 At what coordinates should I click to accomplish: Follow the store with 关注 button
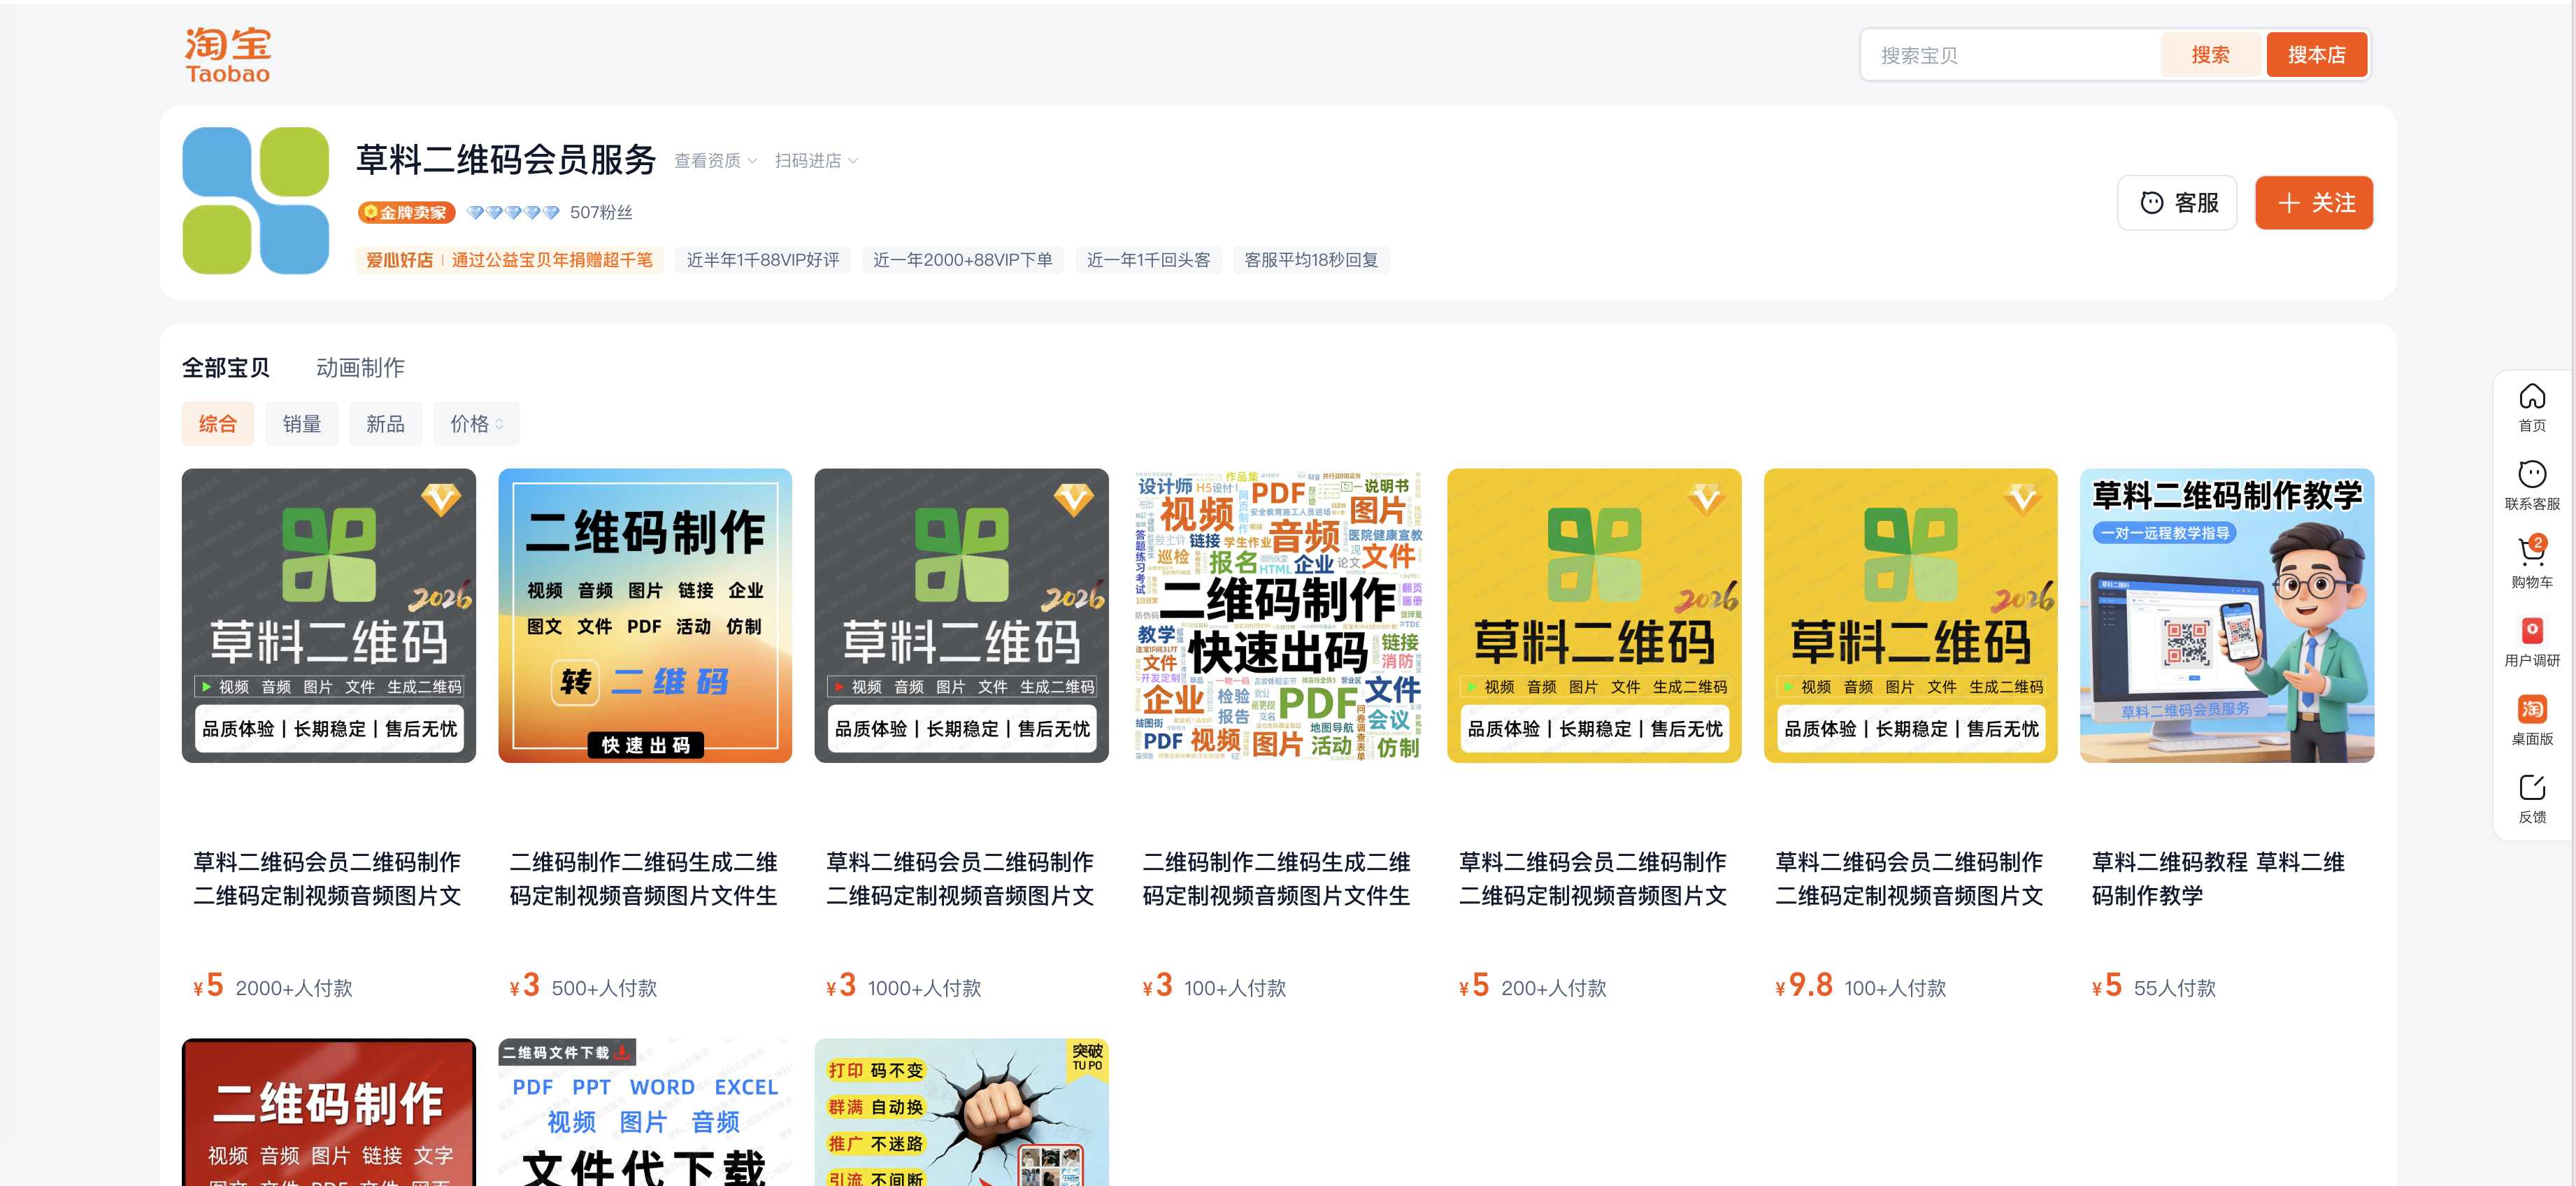click(x=2314, y=203)
